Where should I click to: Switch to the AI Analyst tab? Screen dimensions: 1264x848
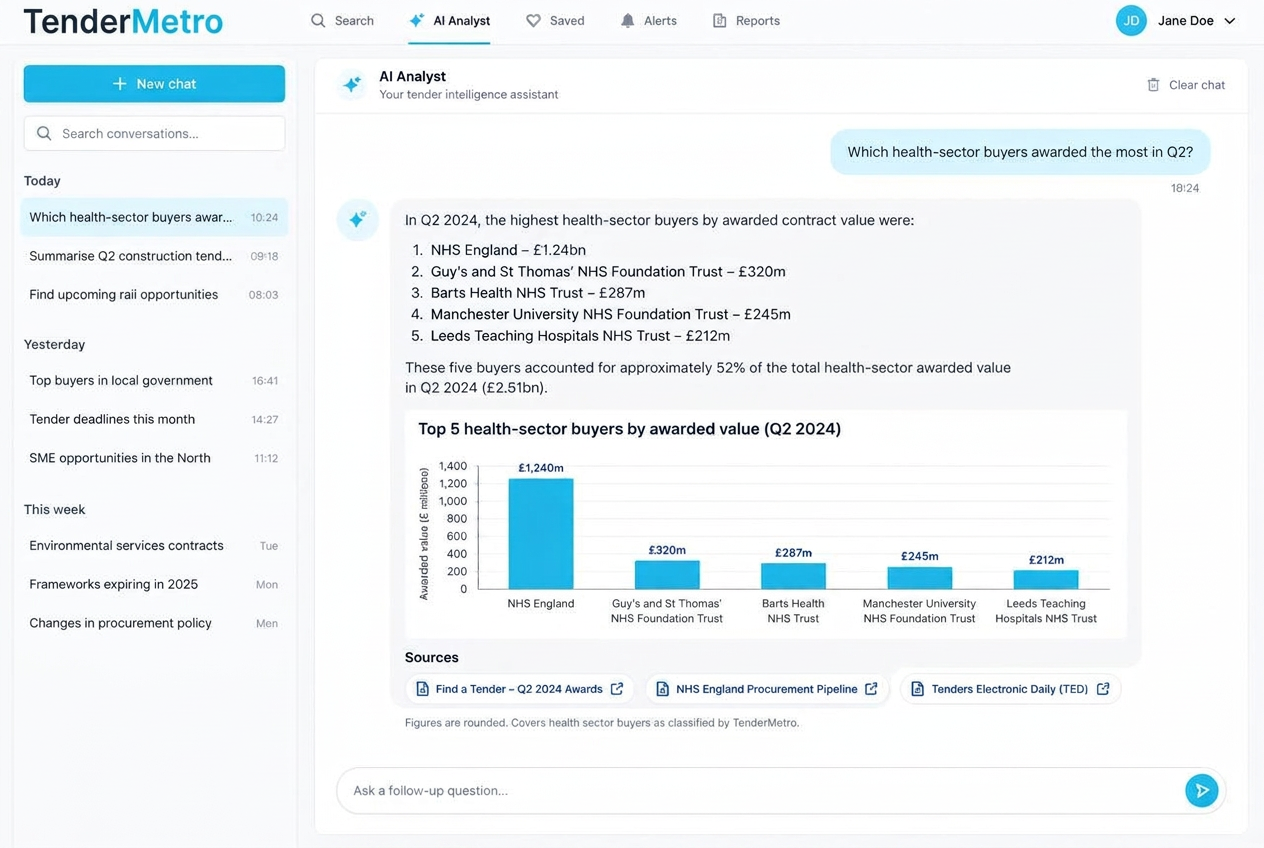tap(449, 21)
